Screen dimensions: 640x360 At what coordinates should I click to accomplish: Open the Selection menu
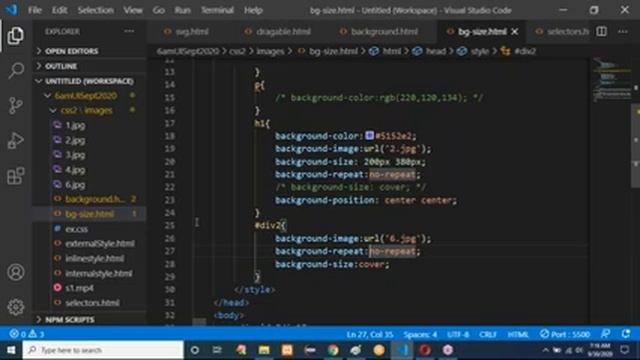point(96,10)
